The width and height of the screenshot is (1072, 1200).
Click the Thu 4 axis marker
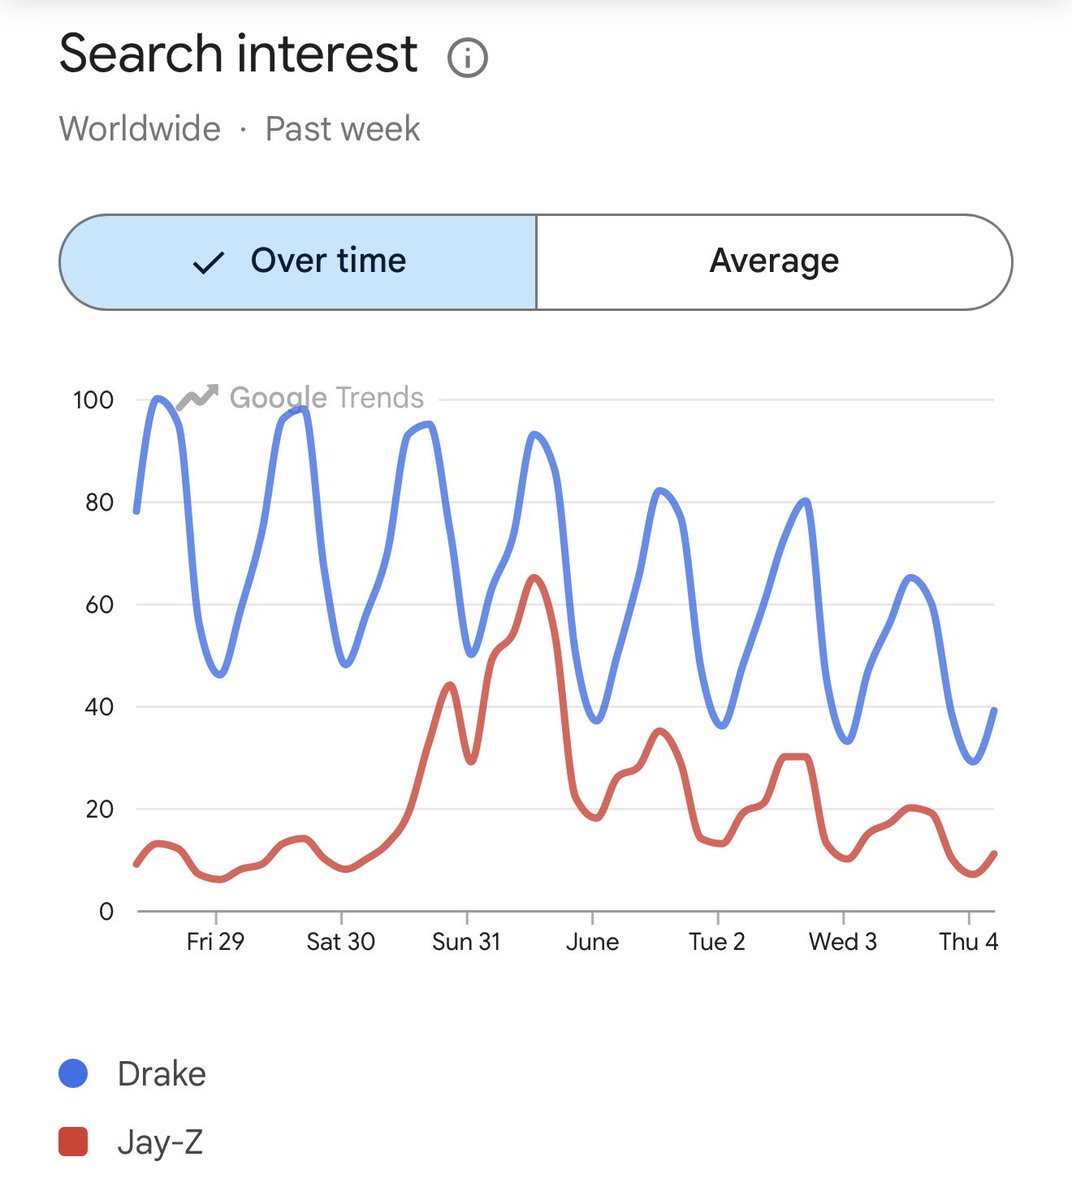[968, 942]
